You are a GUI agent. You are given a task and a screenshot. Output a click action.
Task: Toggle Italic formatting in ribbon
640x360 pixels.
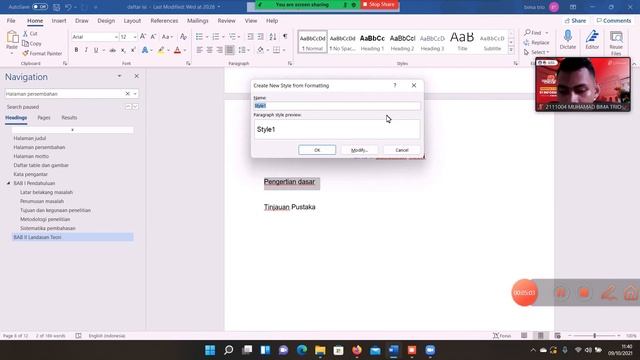click(x=86, y=50)
